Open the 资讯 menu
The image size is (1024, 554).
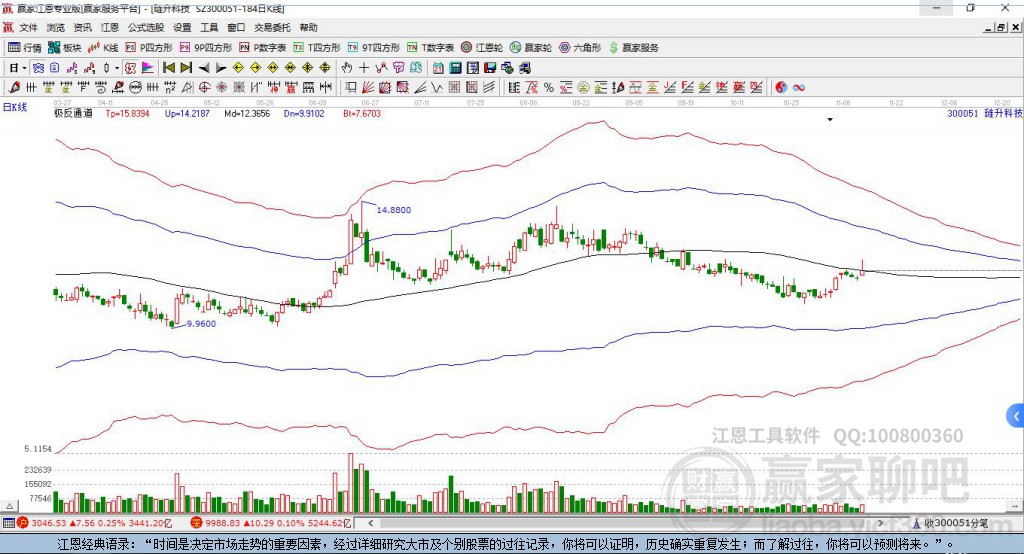tap(82, 27)
